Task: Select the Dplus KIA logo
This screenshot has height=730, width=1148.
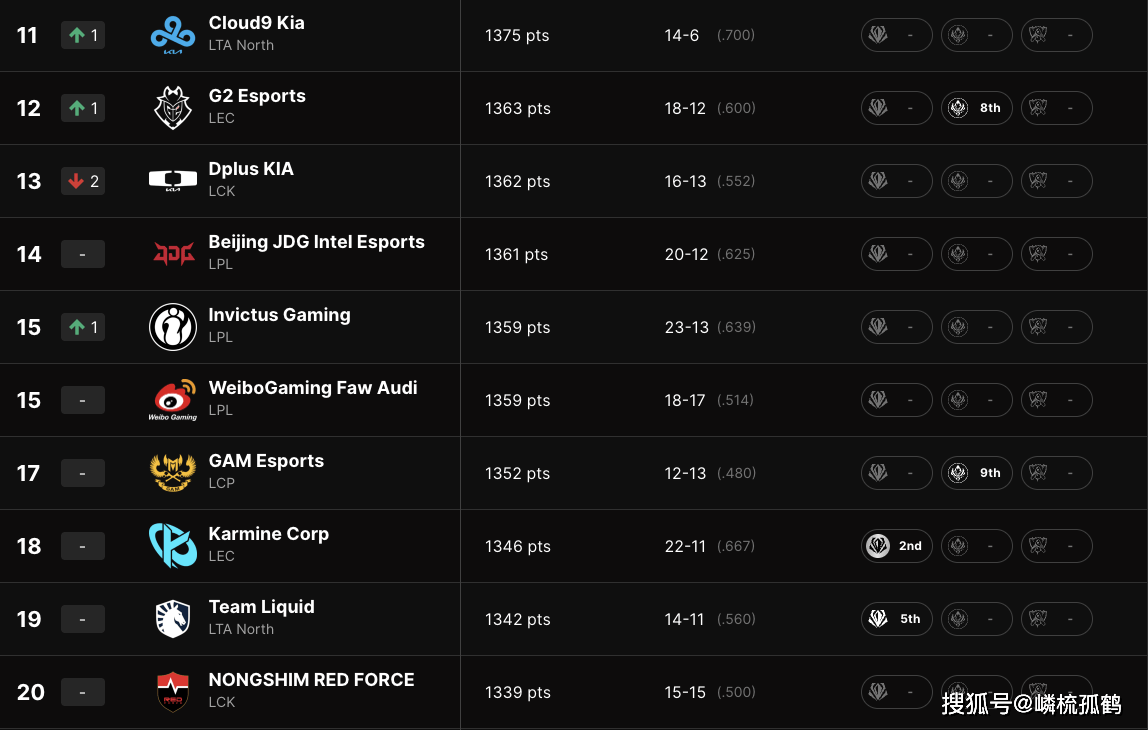Action: pyautogui.click(x=173, y=180)
